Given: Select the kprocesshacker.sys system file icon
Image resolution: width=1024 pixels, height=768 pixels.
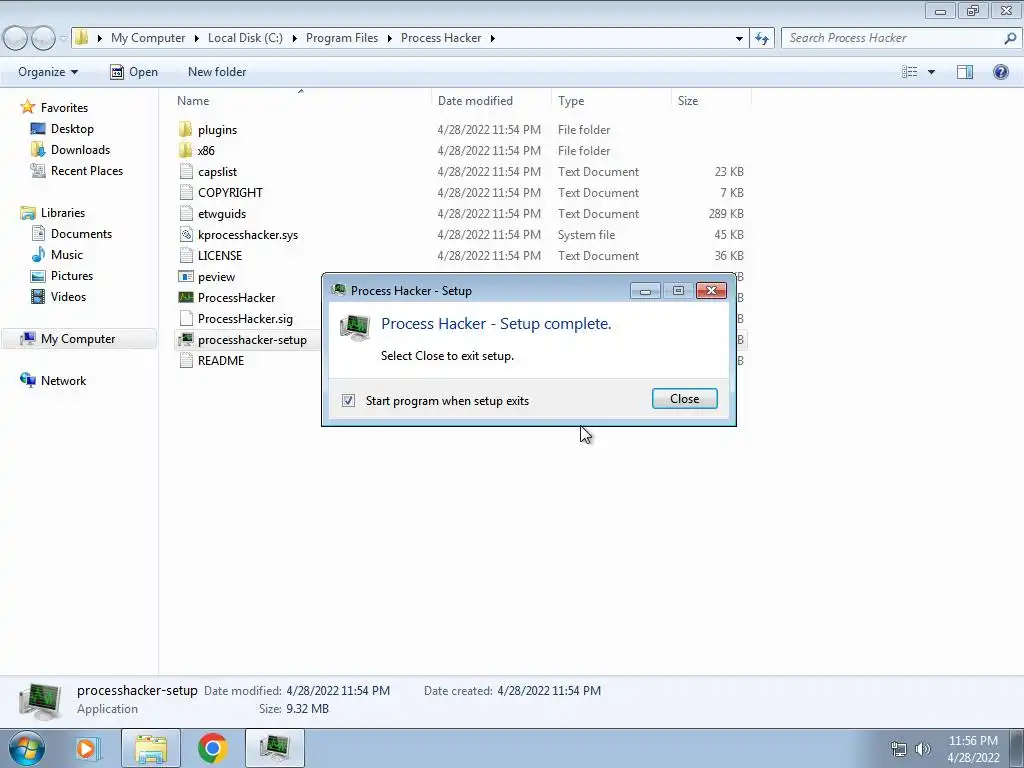Looking at the screenshot, I should pos(186,234).
